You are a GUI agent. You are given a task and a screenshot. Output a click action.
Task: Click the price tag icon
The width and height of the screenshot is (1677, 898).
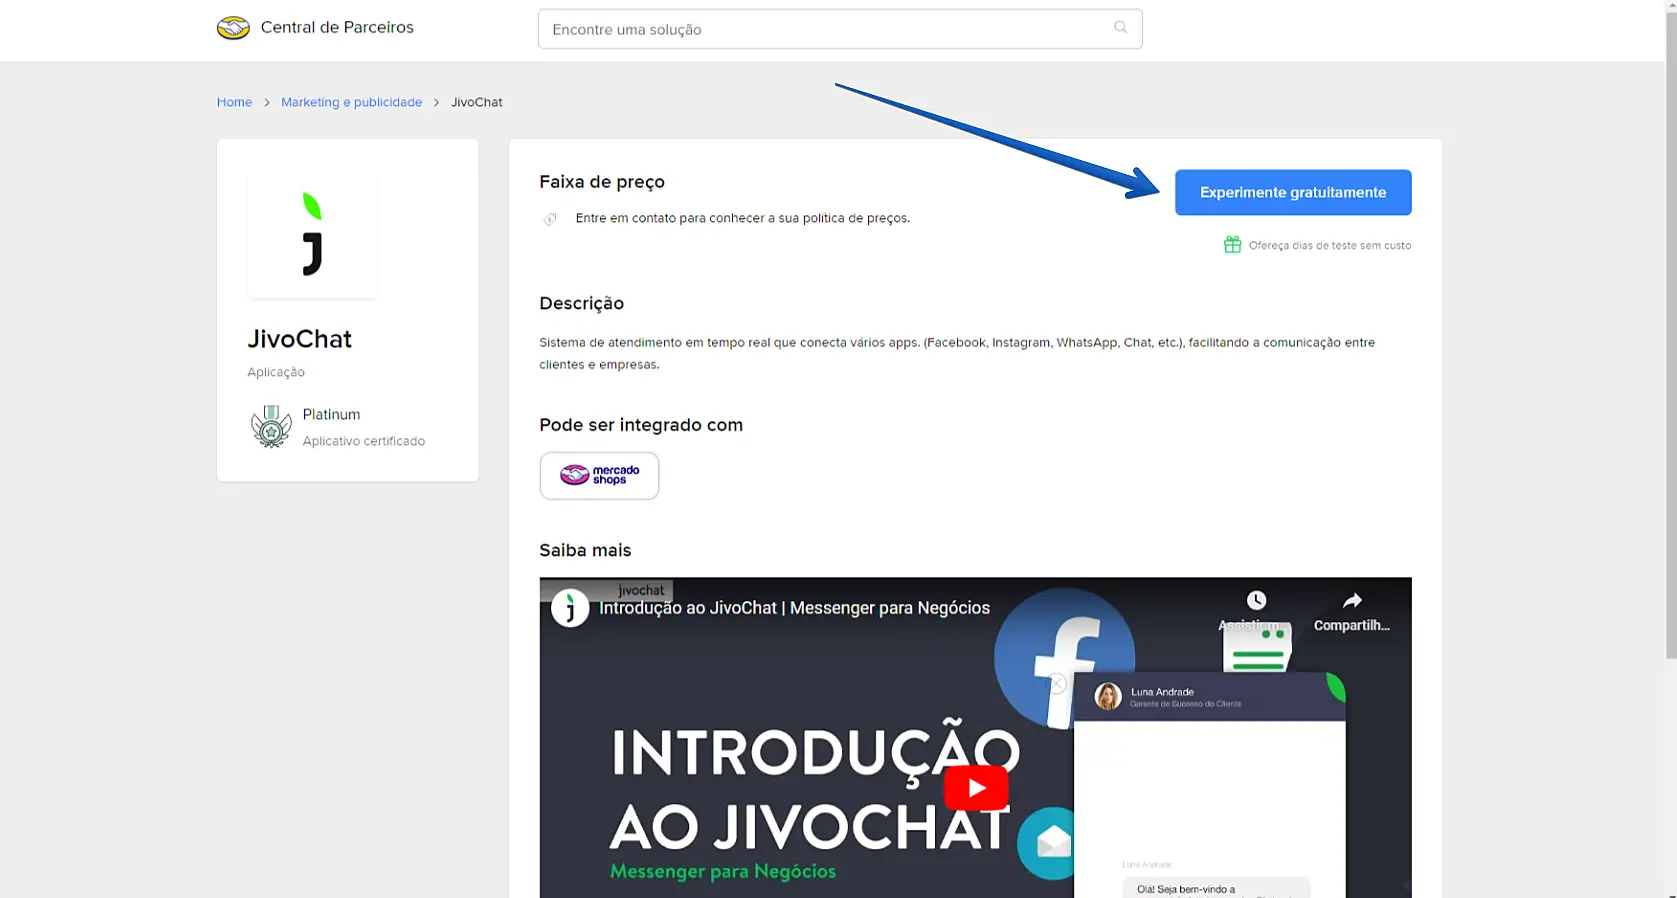tap(550, 219)
